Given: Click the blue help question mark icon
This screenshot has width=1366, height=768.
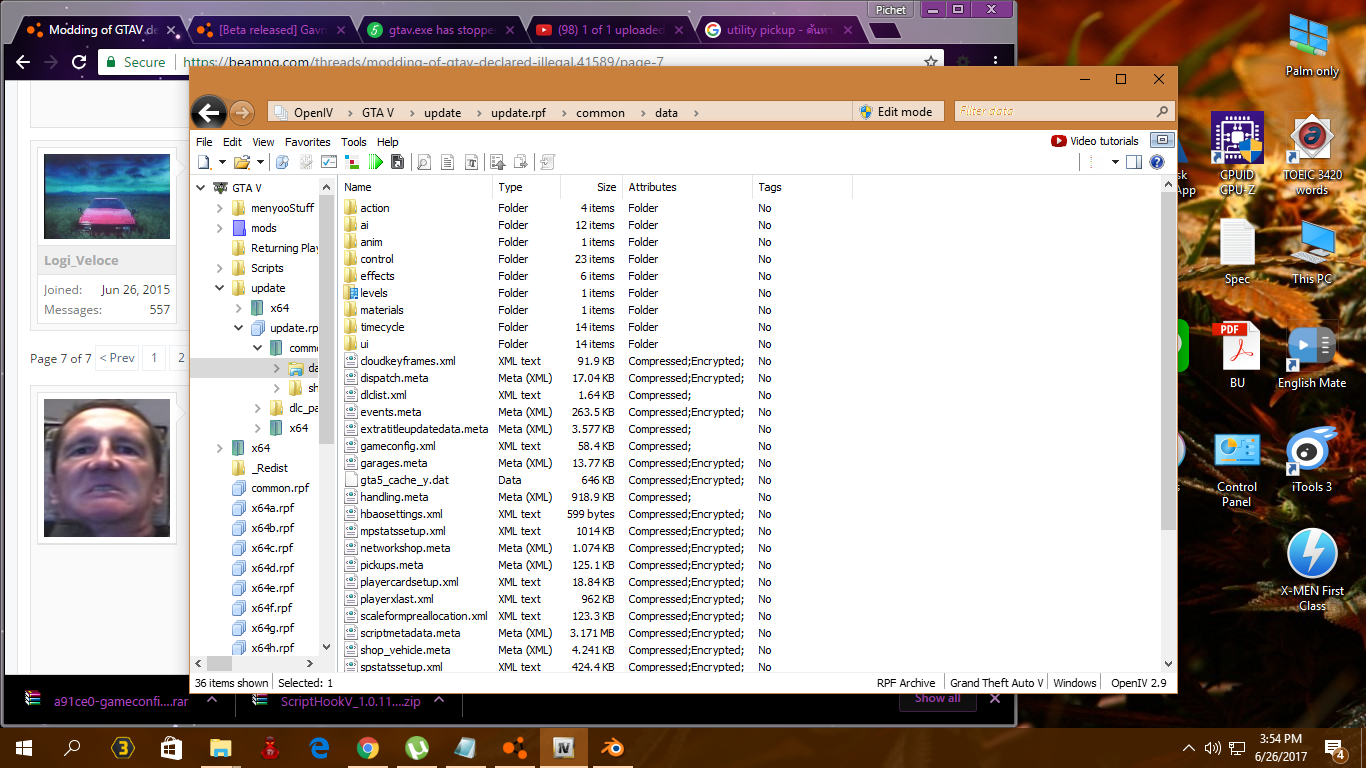Looking at the screenshot, I should pos(1157,162).
